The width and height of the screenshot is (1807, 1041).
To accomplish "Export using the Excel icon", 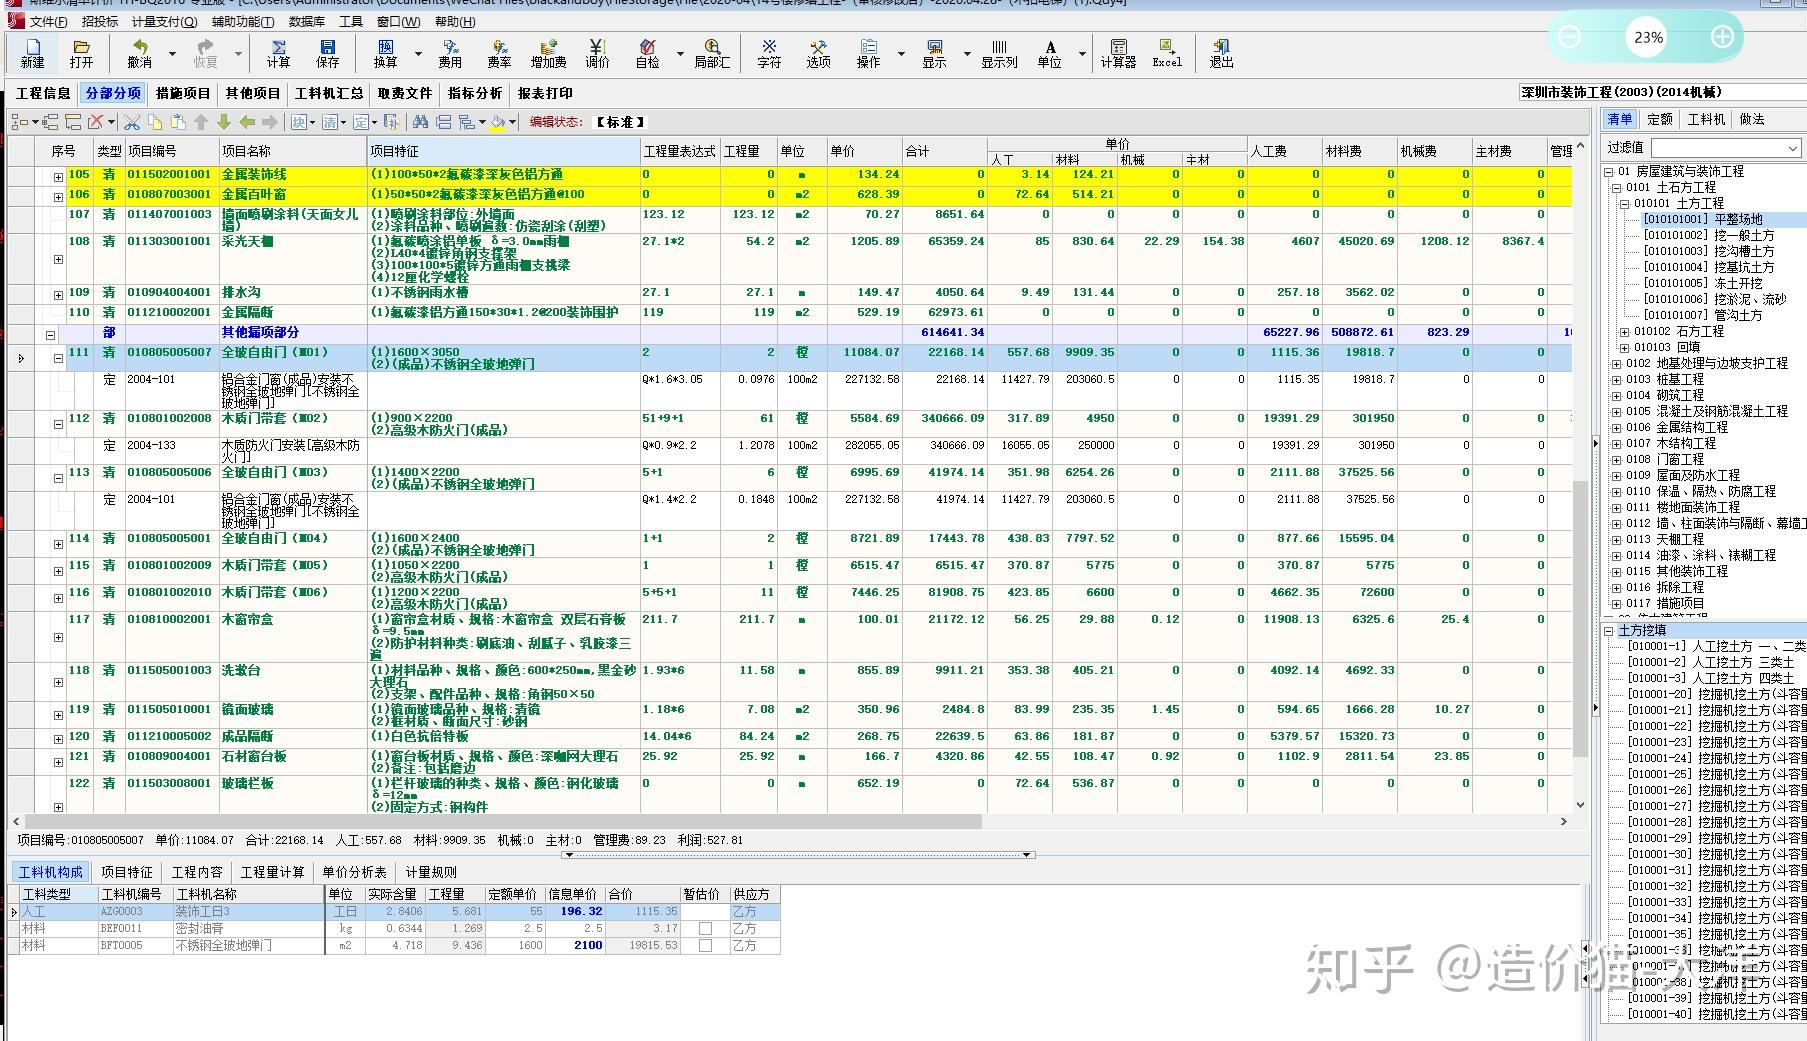I will click(1165, 54).
